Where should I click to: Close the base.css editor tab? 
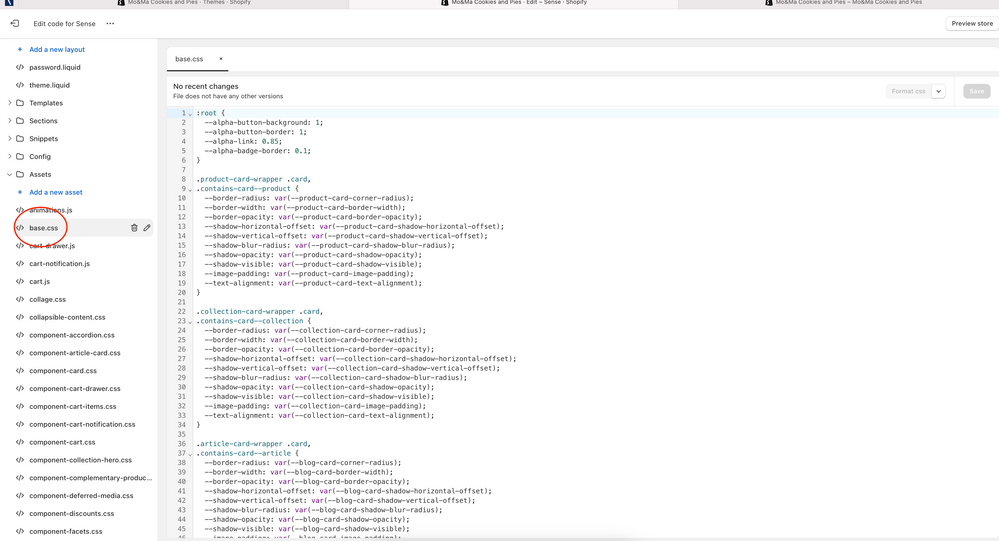point(221,59)
